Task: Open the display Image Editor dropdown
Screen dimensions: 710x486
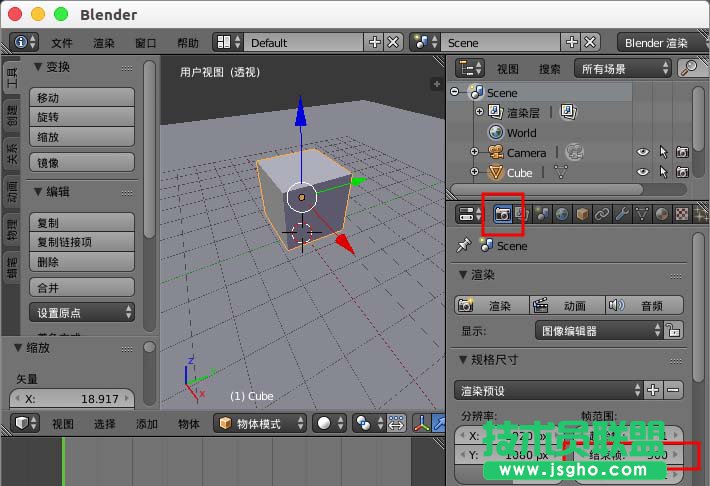Action: point(599,330)
